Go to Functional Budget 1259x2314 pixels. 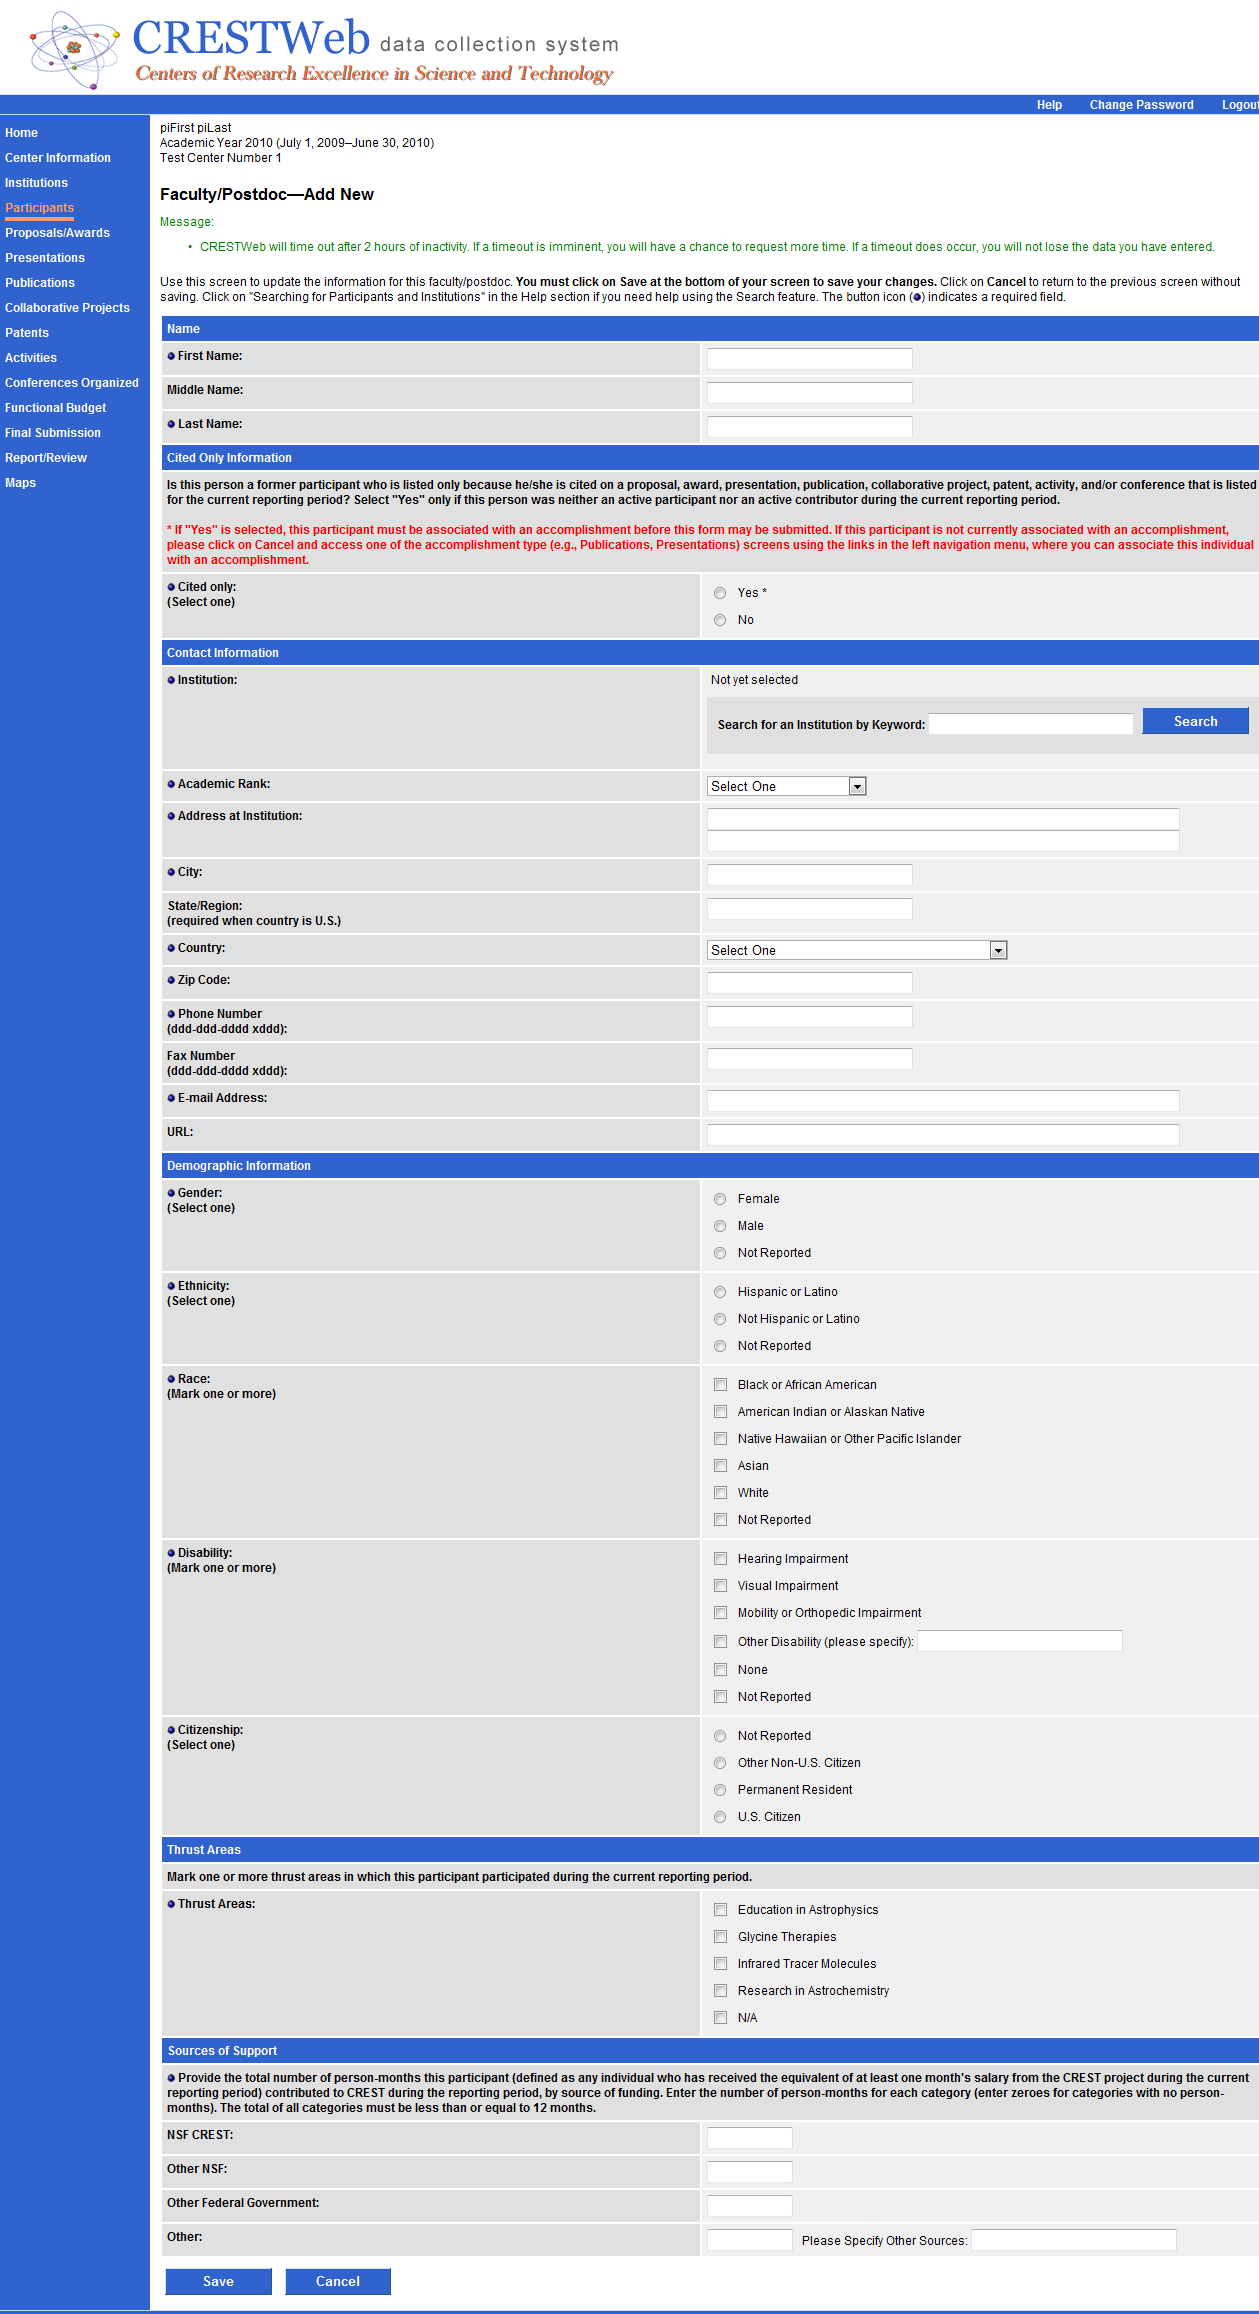point(56,408)
